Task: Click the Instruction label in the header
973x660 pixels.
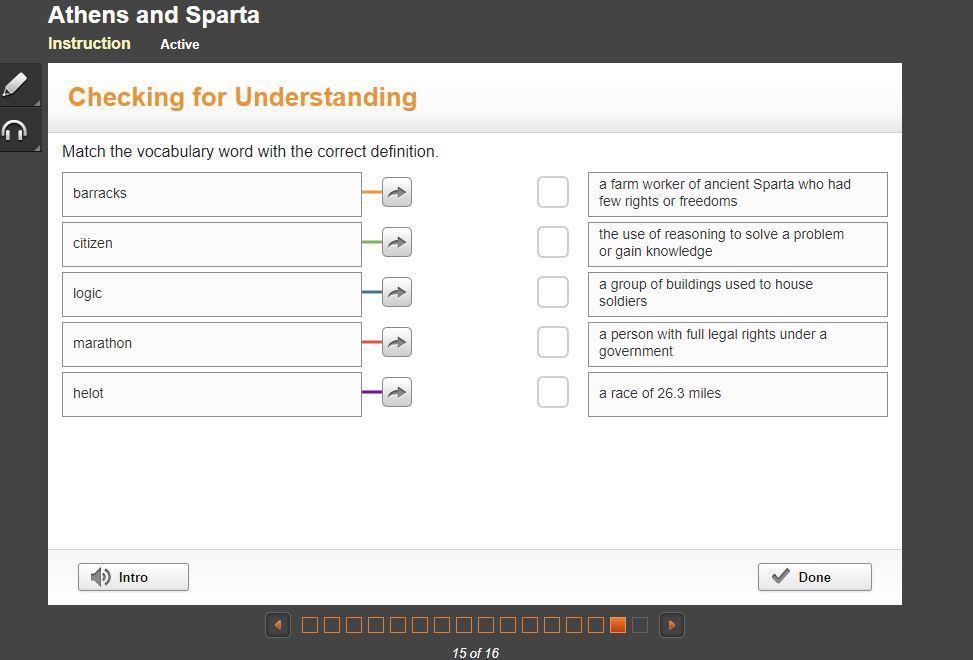Action: [x=89, y=43]
